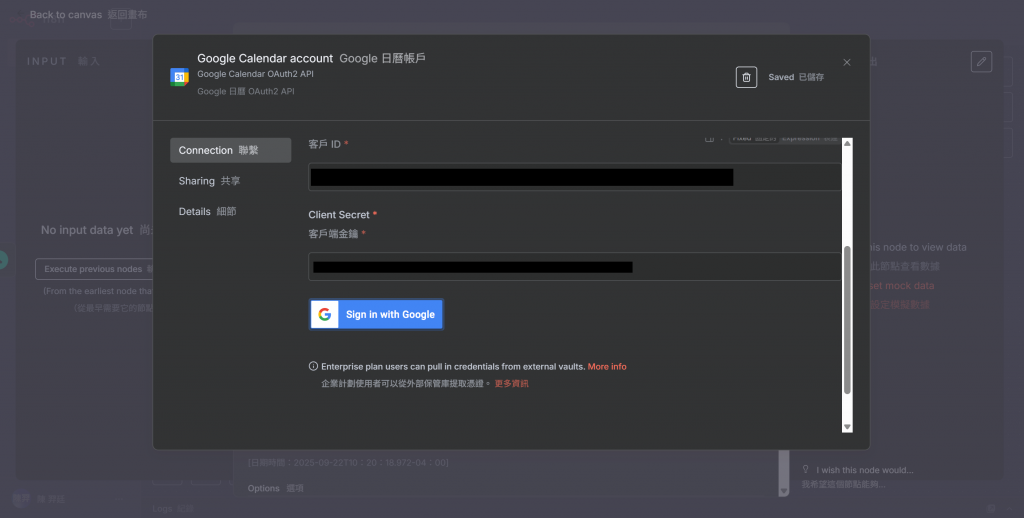Open the More info link
Viewport: 1024px width, 518px height.
coord(607,366)
